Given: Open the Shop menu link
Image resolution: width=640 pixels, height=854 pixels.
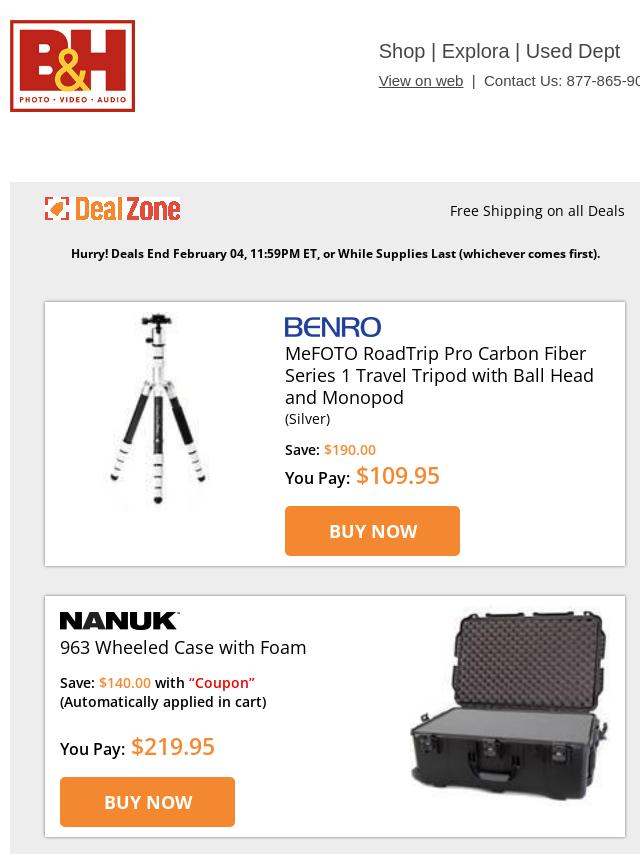Looking at the screenshot, I should [x=402, y=51].
